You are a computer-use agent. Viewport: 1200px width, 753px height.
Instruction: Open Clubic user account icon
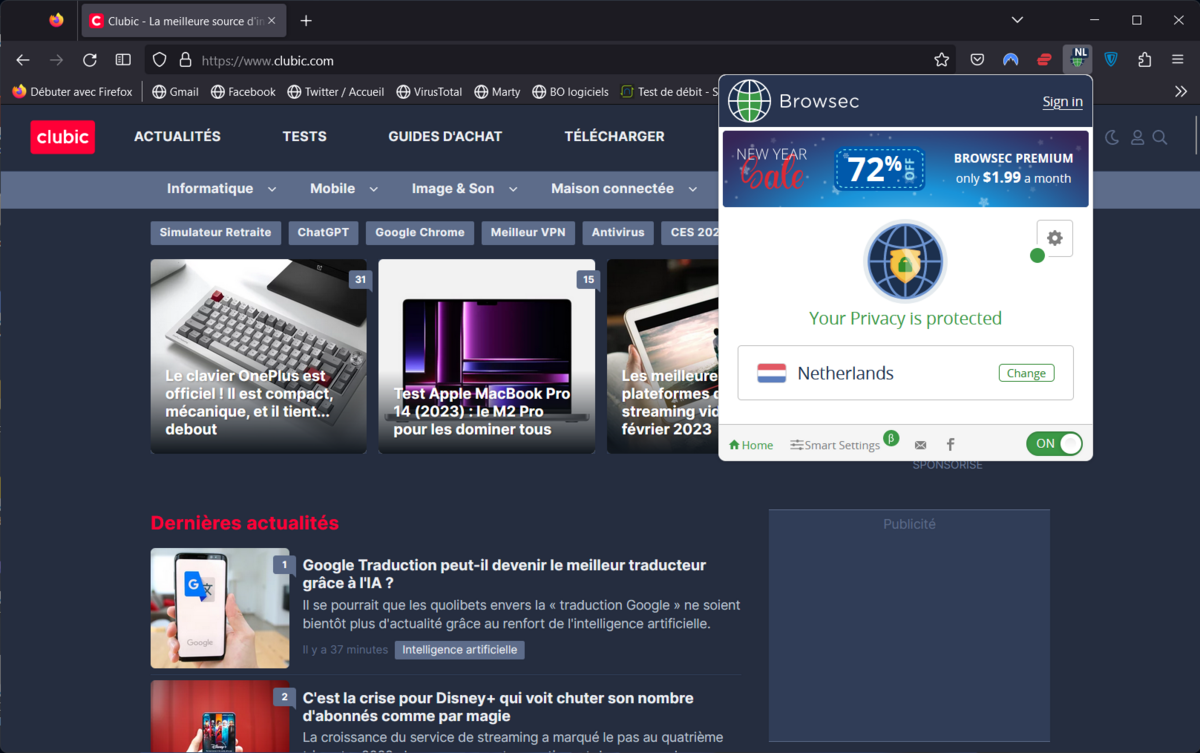pos(1137,137)
